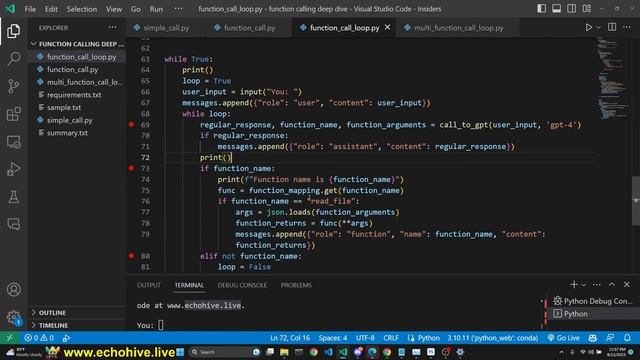The image size is (640, 360).
Task: Toggle breakpoint on line 80
Action: (131, 256)
